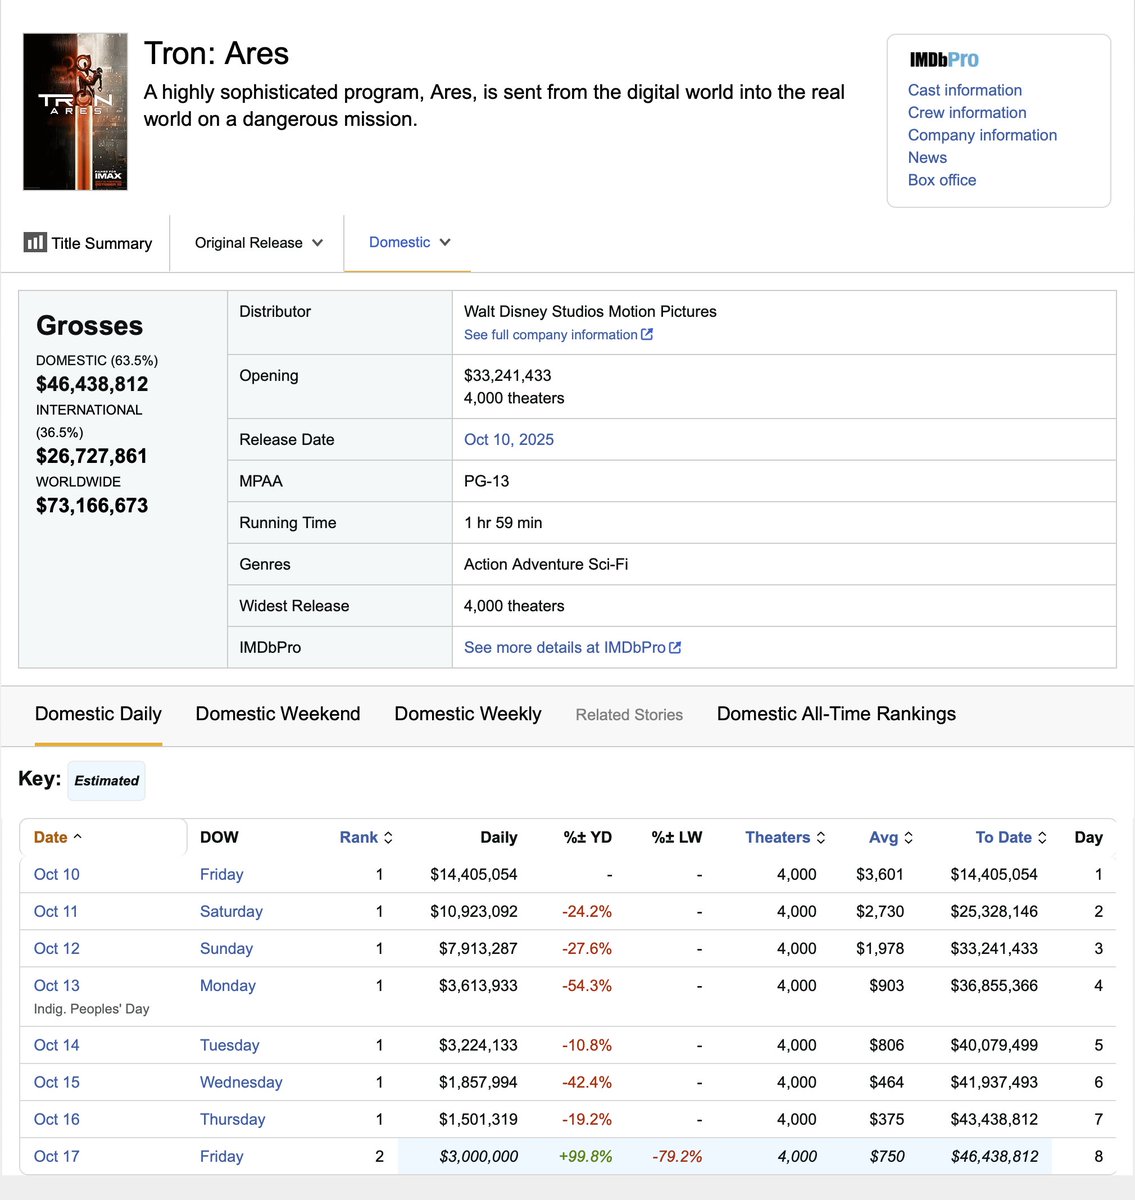Click Monday day-of-week link
Screen dimensions: 1135x1200
click(228, 985)
